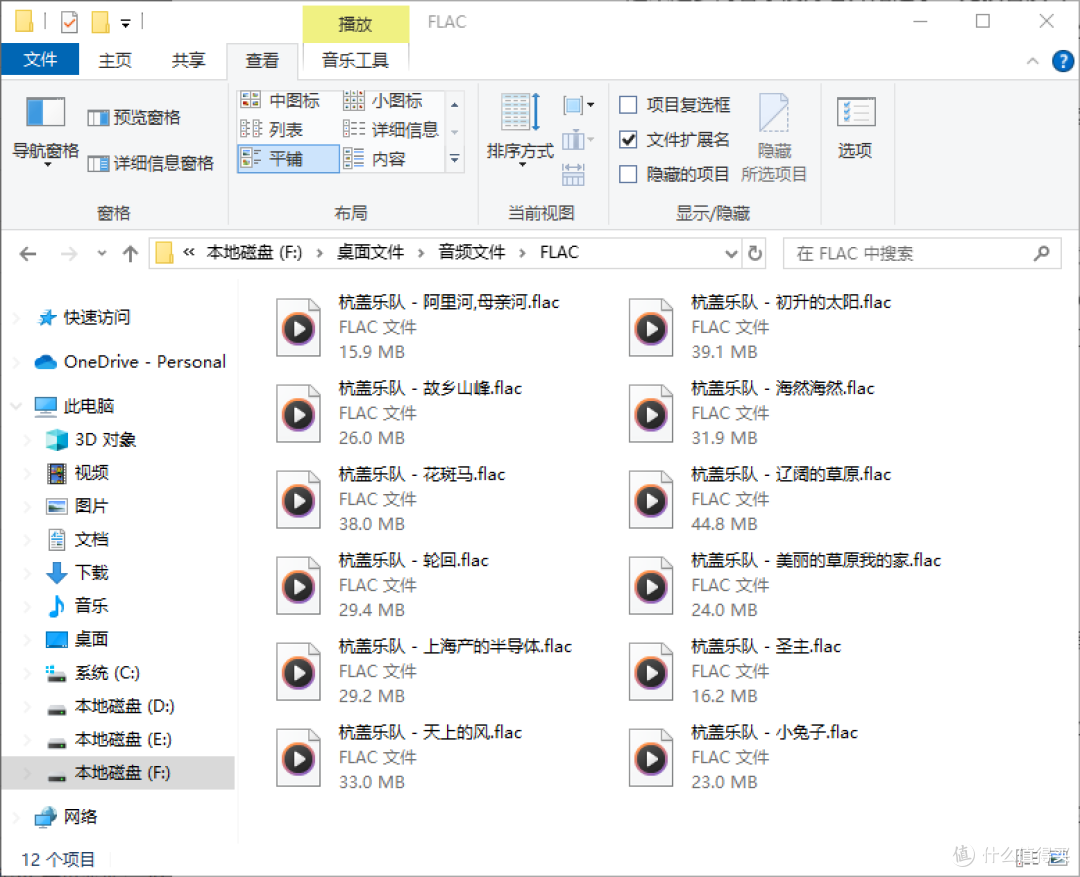Viewport: 1080px width, 877px height.
Task: Open the group by menu icon
Action: [x=578, y=105]
